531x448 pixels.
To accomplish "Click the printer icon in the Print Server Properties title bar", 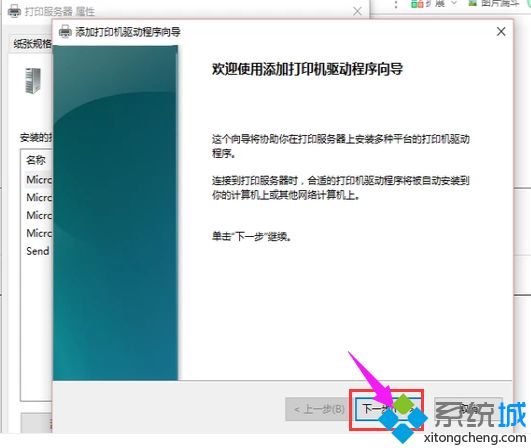I will click(x=14, y=11).
